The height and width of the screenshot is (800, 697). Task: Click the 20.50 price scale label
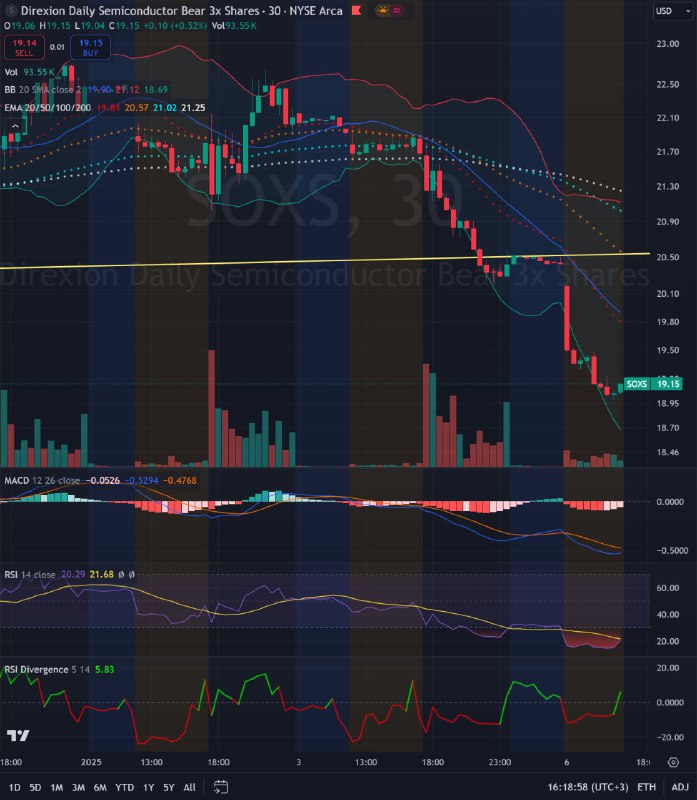pos(667,257)
